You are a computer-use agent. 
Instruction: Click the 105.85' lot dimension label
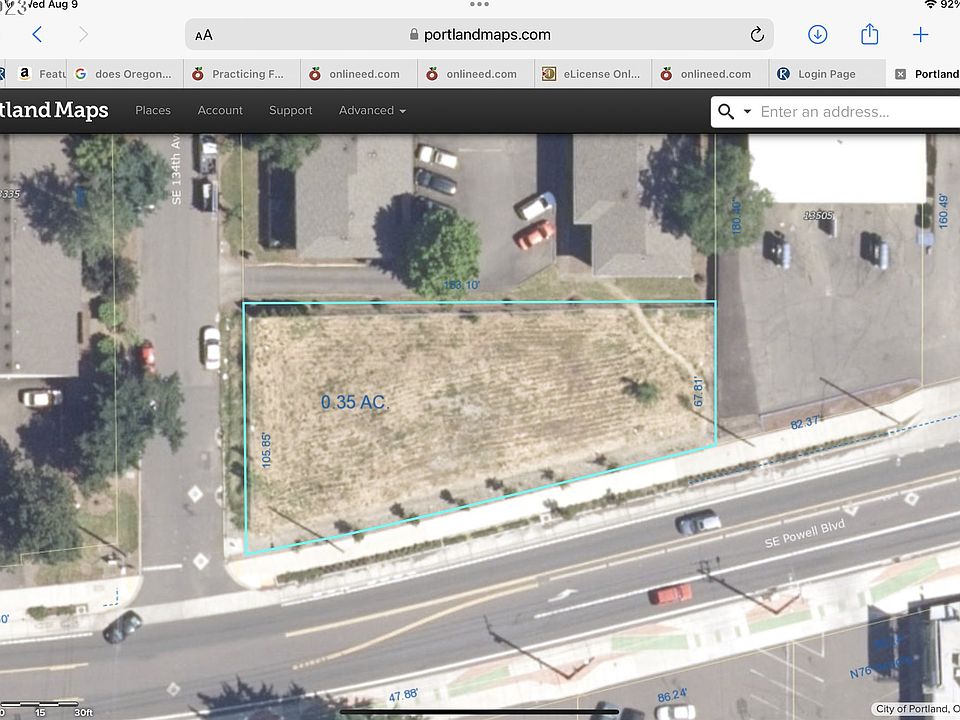point(266,451)
